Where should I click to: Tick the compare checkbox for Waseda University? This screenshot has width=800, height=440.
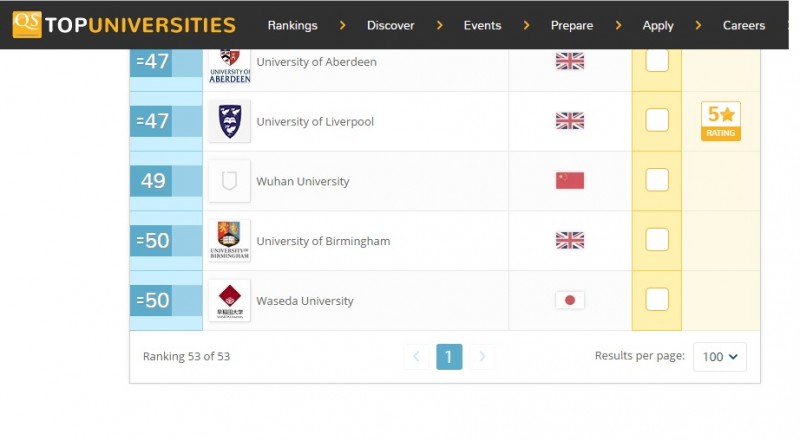click(x=657, y=299)
